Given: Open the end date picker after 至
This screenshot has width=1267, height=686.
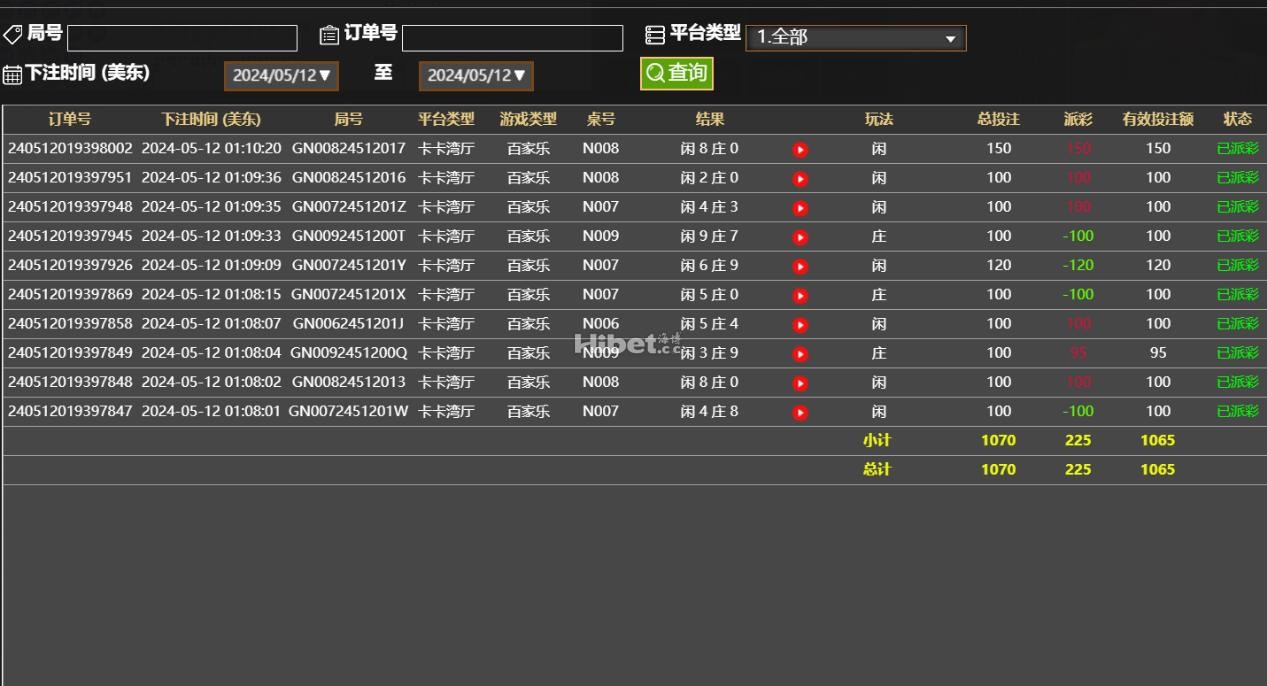Looking at the screenshot, I should [476, 76].
